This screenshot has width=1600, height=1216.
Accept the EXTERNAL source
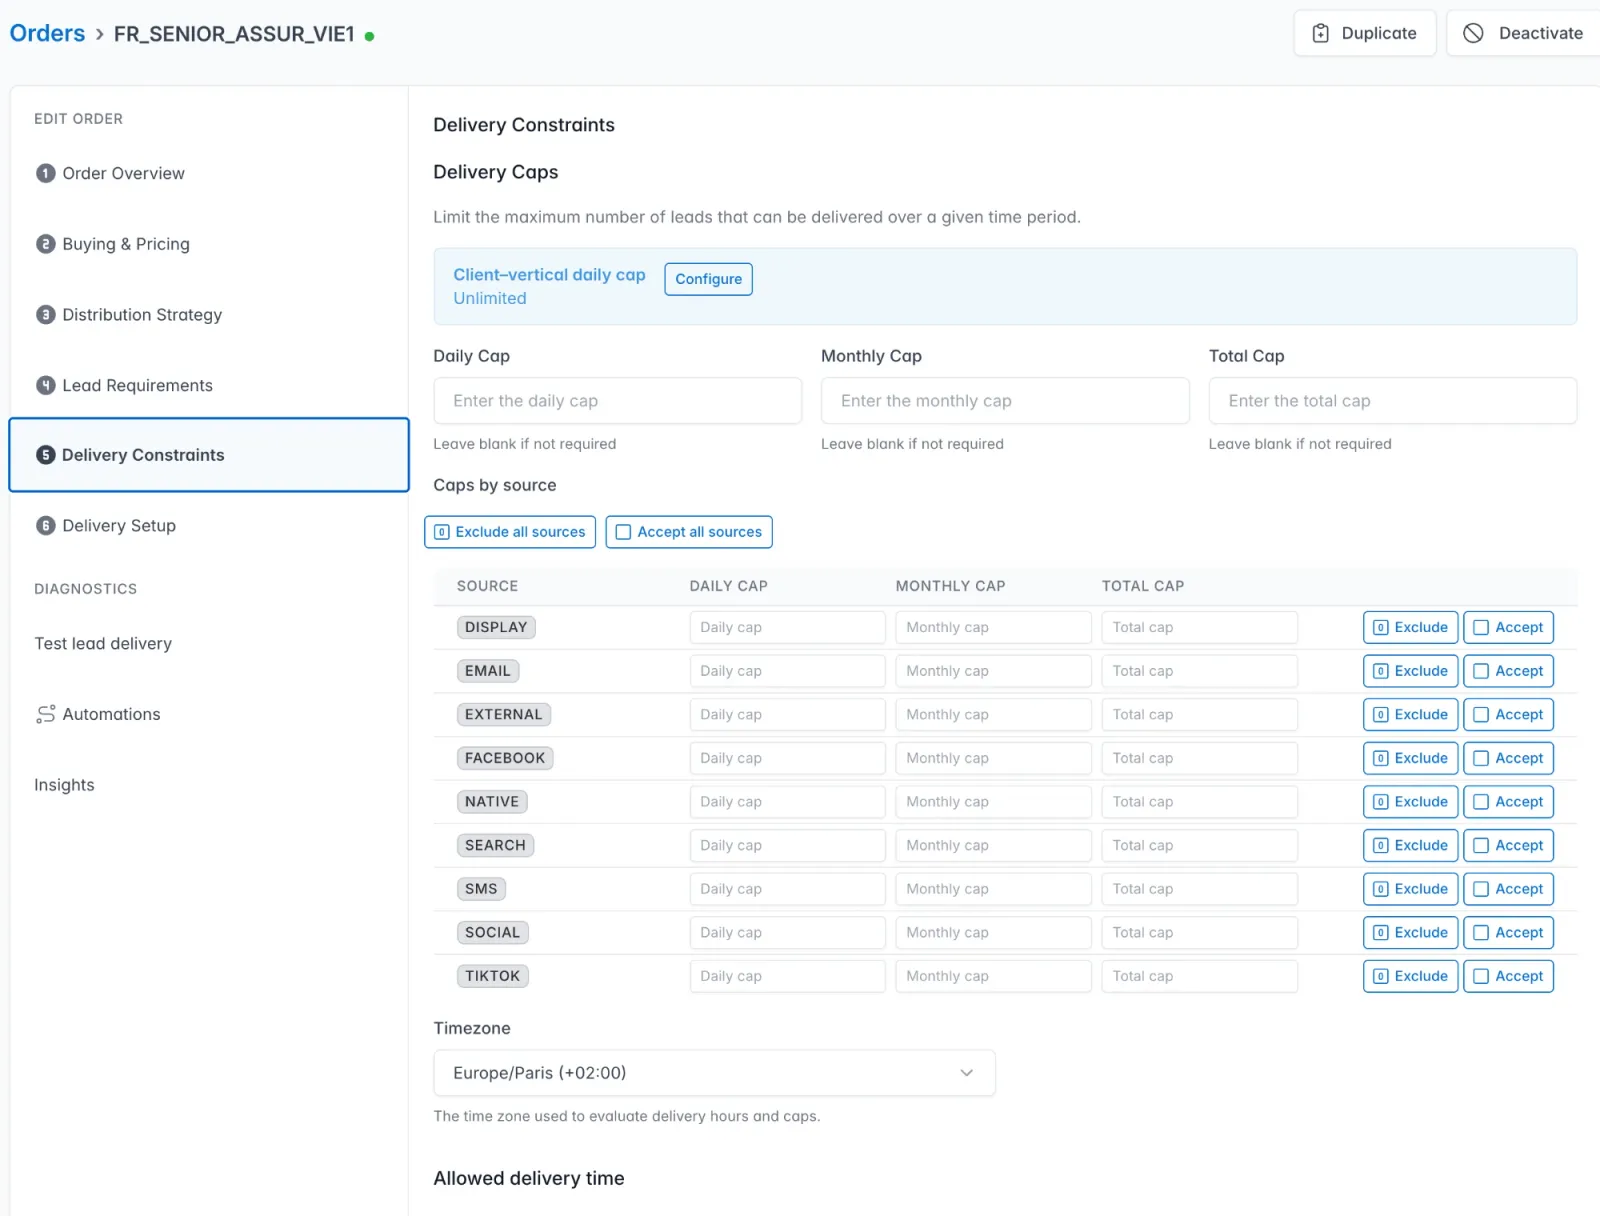pos(1508,715)
